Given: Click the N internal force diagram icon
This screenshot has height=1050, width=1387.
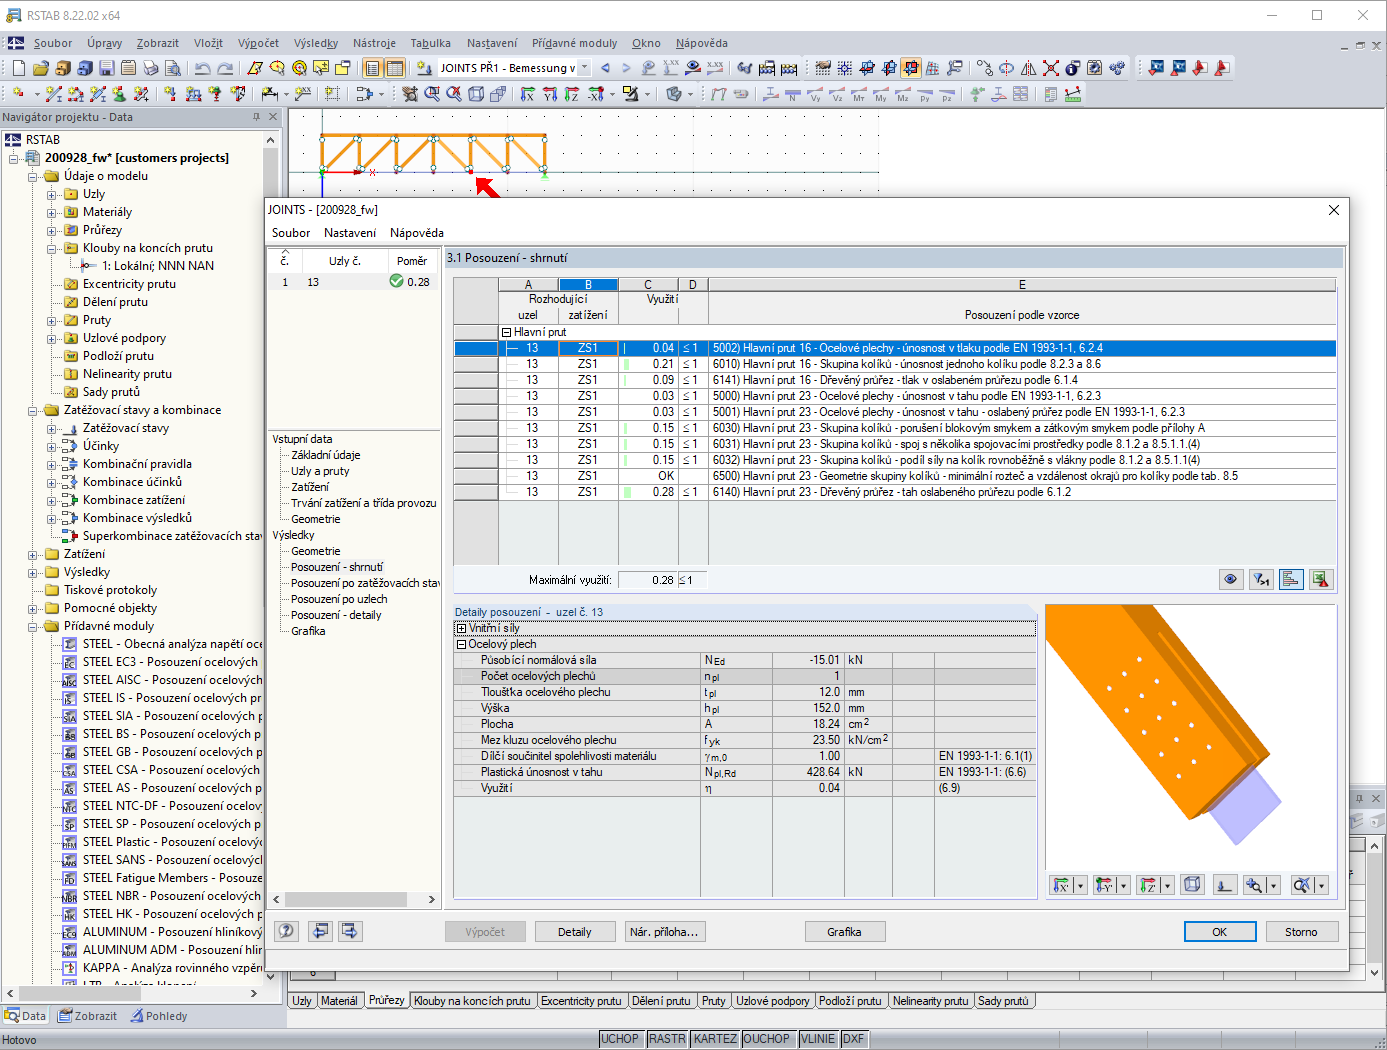Looking at the screenshot, I should tap(792, 94).
